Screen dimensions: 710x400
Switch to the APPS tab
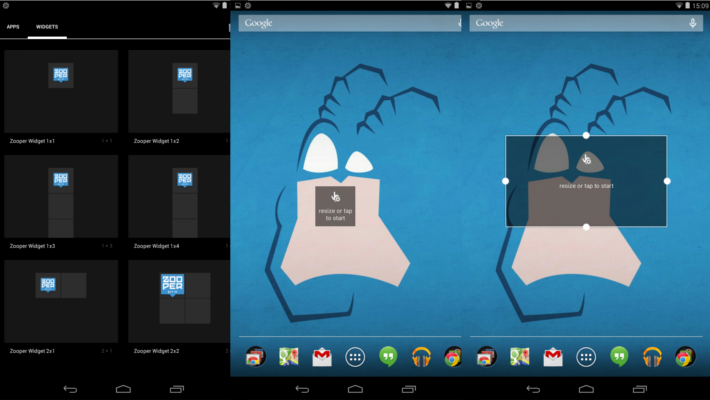(x=13, y=27)
